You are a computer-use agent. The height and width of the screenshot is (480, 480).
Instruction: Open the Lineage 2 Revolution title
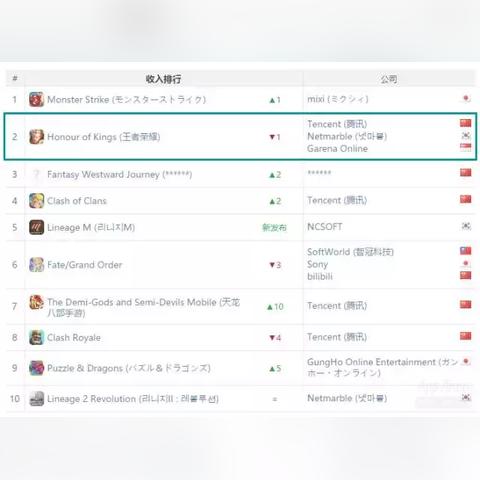133,399
